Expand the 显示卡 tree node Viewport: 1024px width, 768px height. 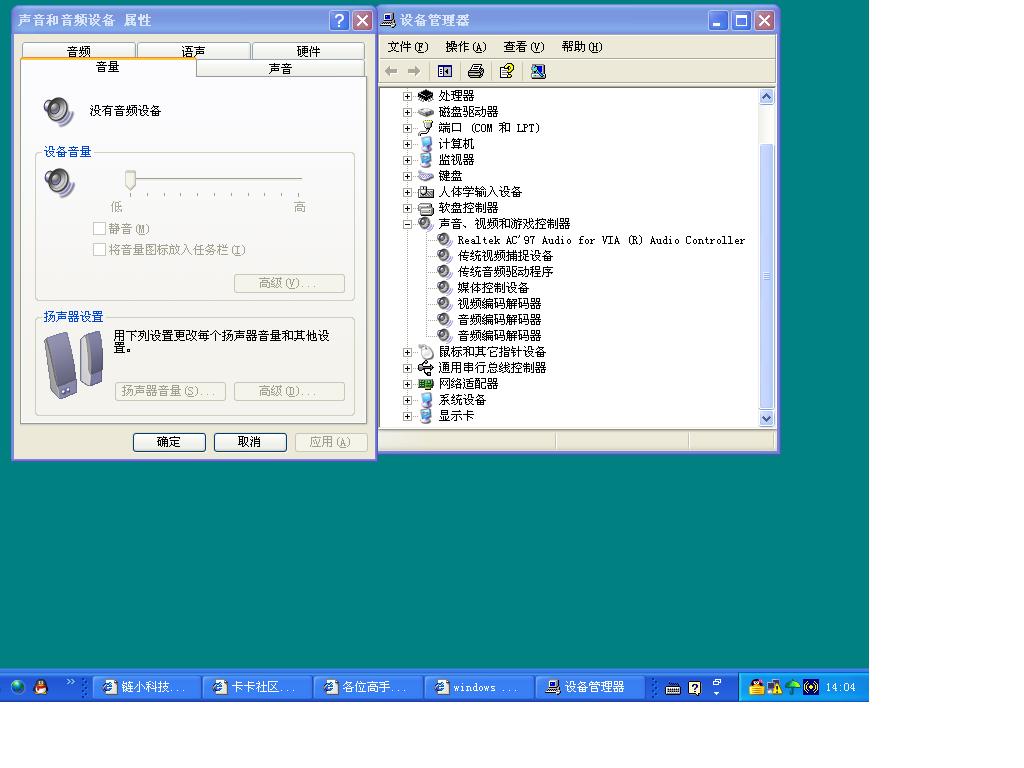pos(407,416)
